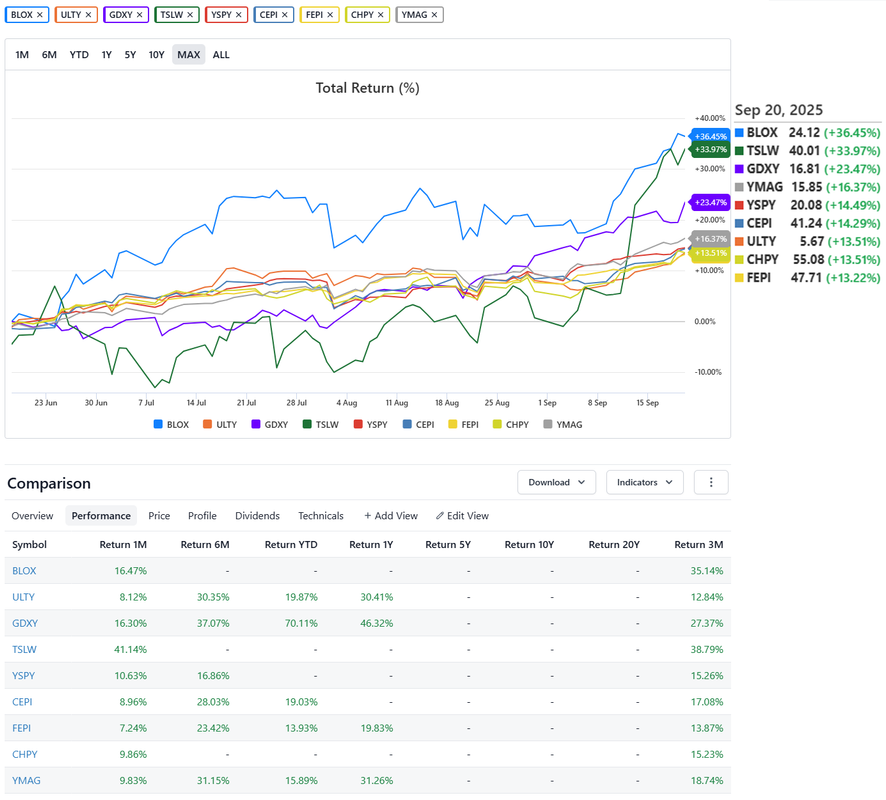The width and height of the screenshot is (886, 800).
Task: Select the 1M time range
Action: [22, 55]
